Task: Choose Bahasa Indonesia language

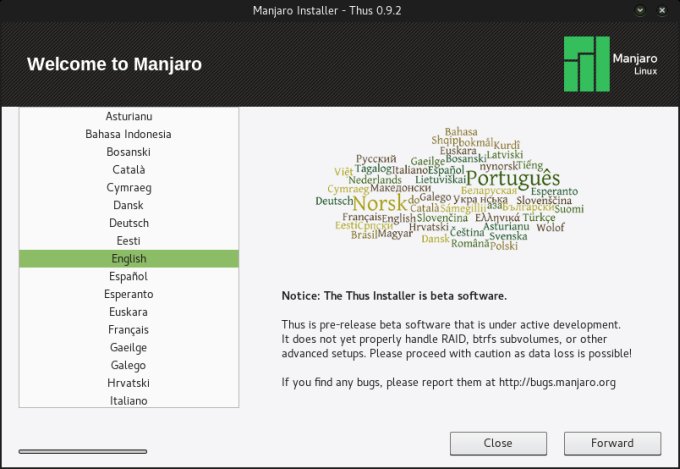Action: point(129,134)
